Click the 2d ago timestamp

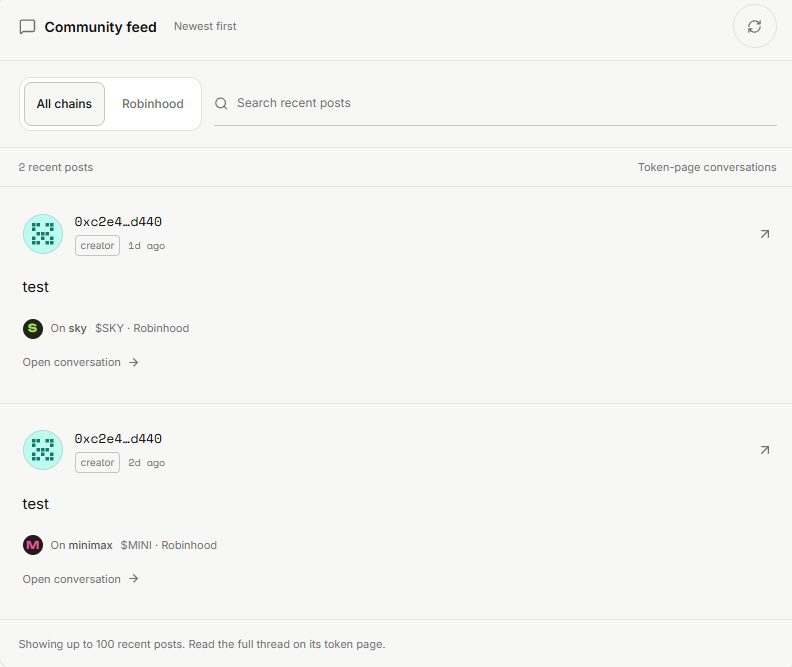(x=146, y=463)
